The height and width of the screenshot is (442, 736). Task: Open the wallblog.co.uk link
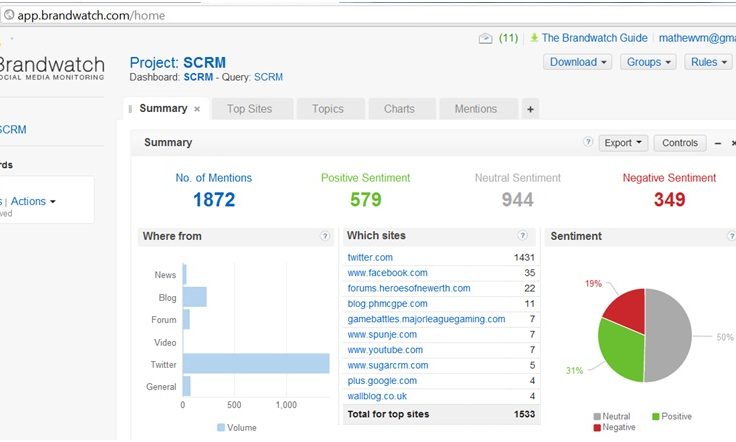(377, 396)
